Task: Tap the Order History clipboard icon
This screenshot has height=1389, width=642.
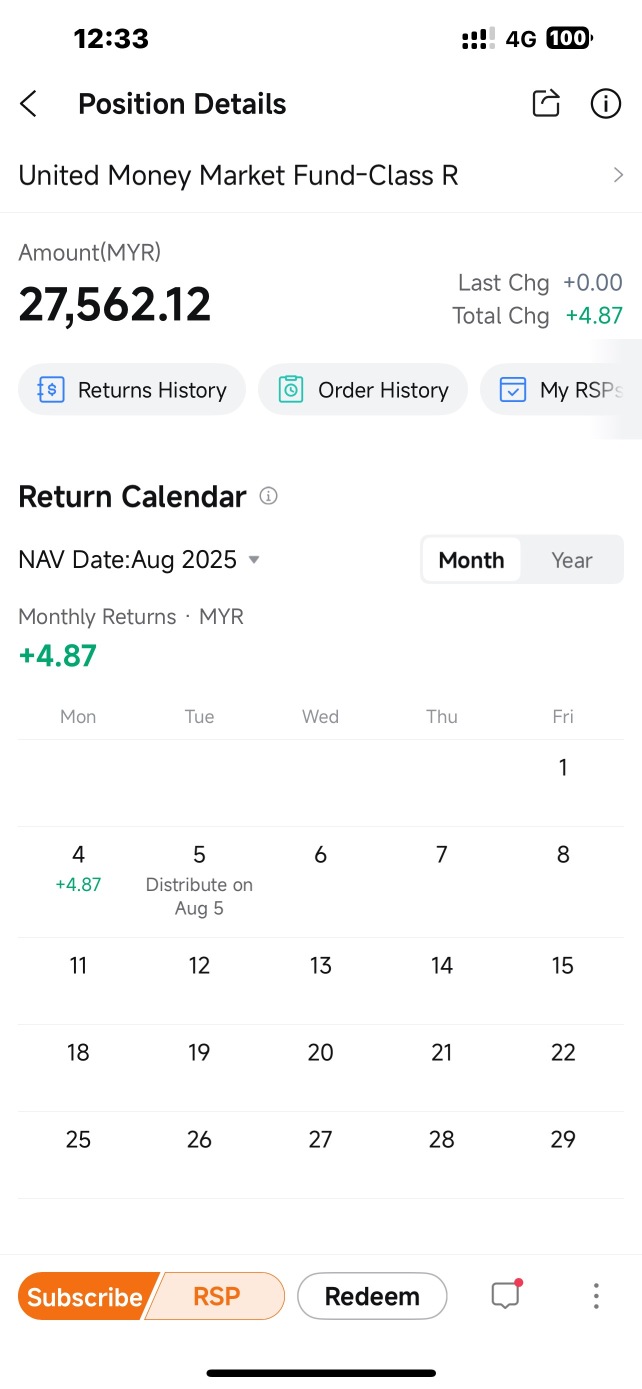Action: pyautogui.click(x=291, y=390)
